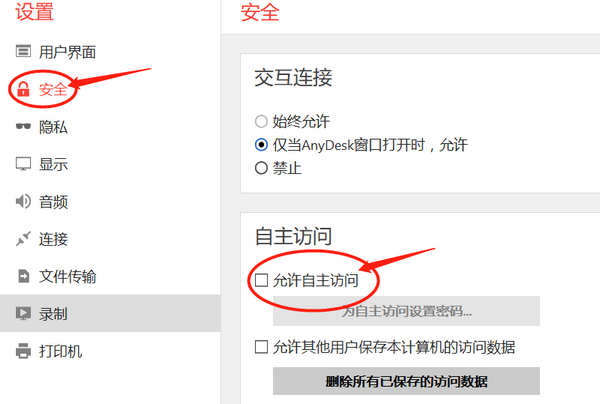The height and width of the screenshot is (404, 600).
Task: Select the 始终允许 radio button
Action: click(261, 122)
